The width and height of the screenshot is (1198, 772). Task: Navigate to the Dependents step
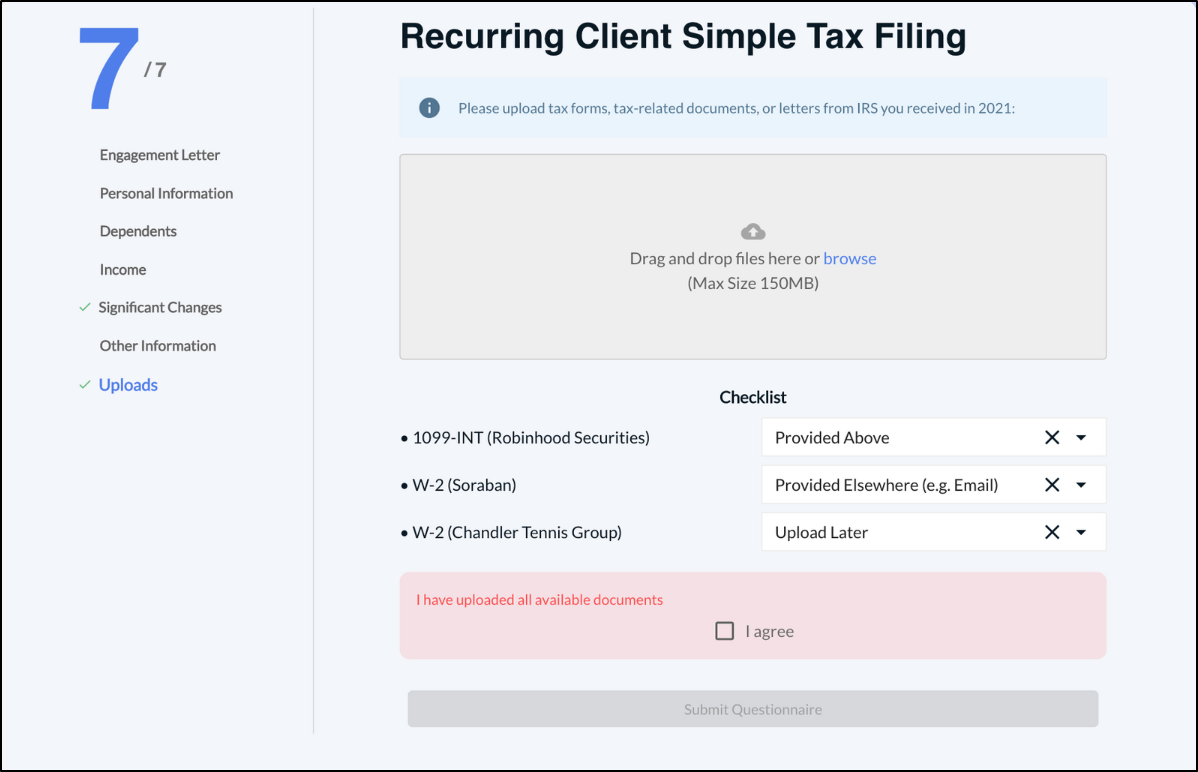pyautogui.click(x=138, y=231)
